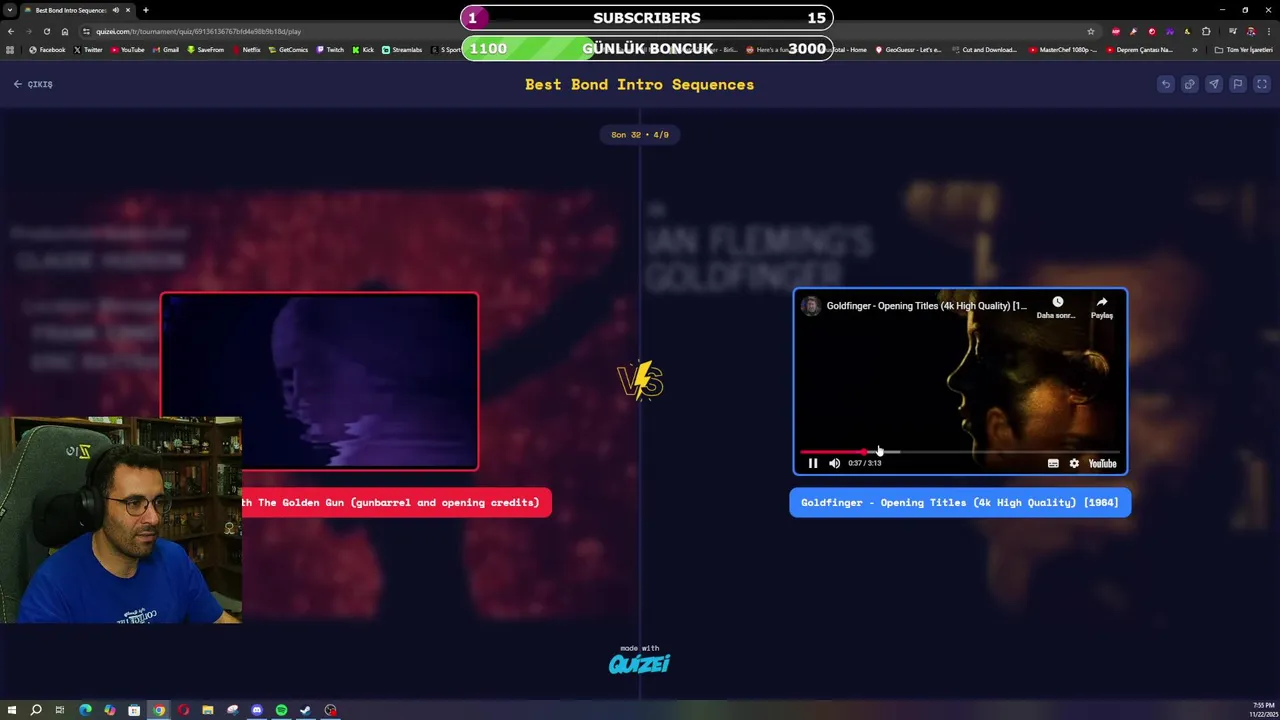Open the YouTube bookmark
The height and width of the screenshot is (720, 1280).
tap(127, 49)
